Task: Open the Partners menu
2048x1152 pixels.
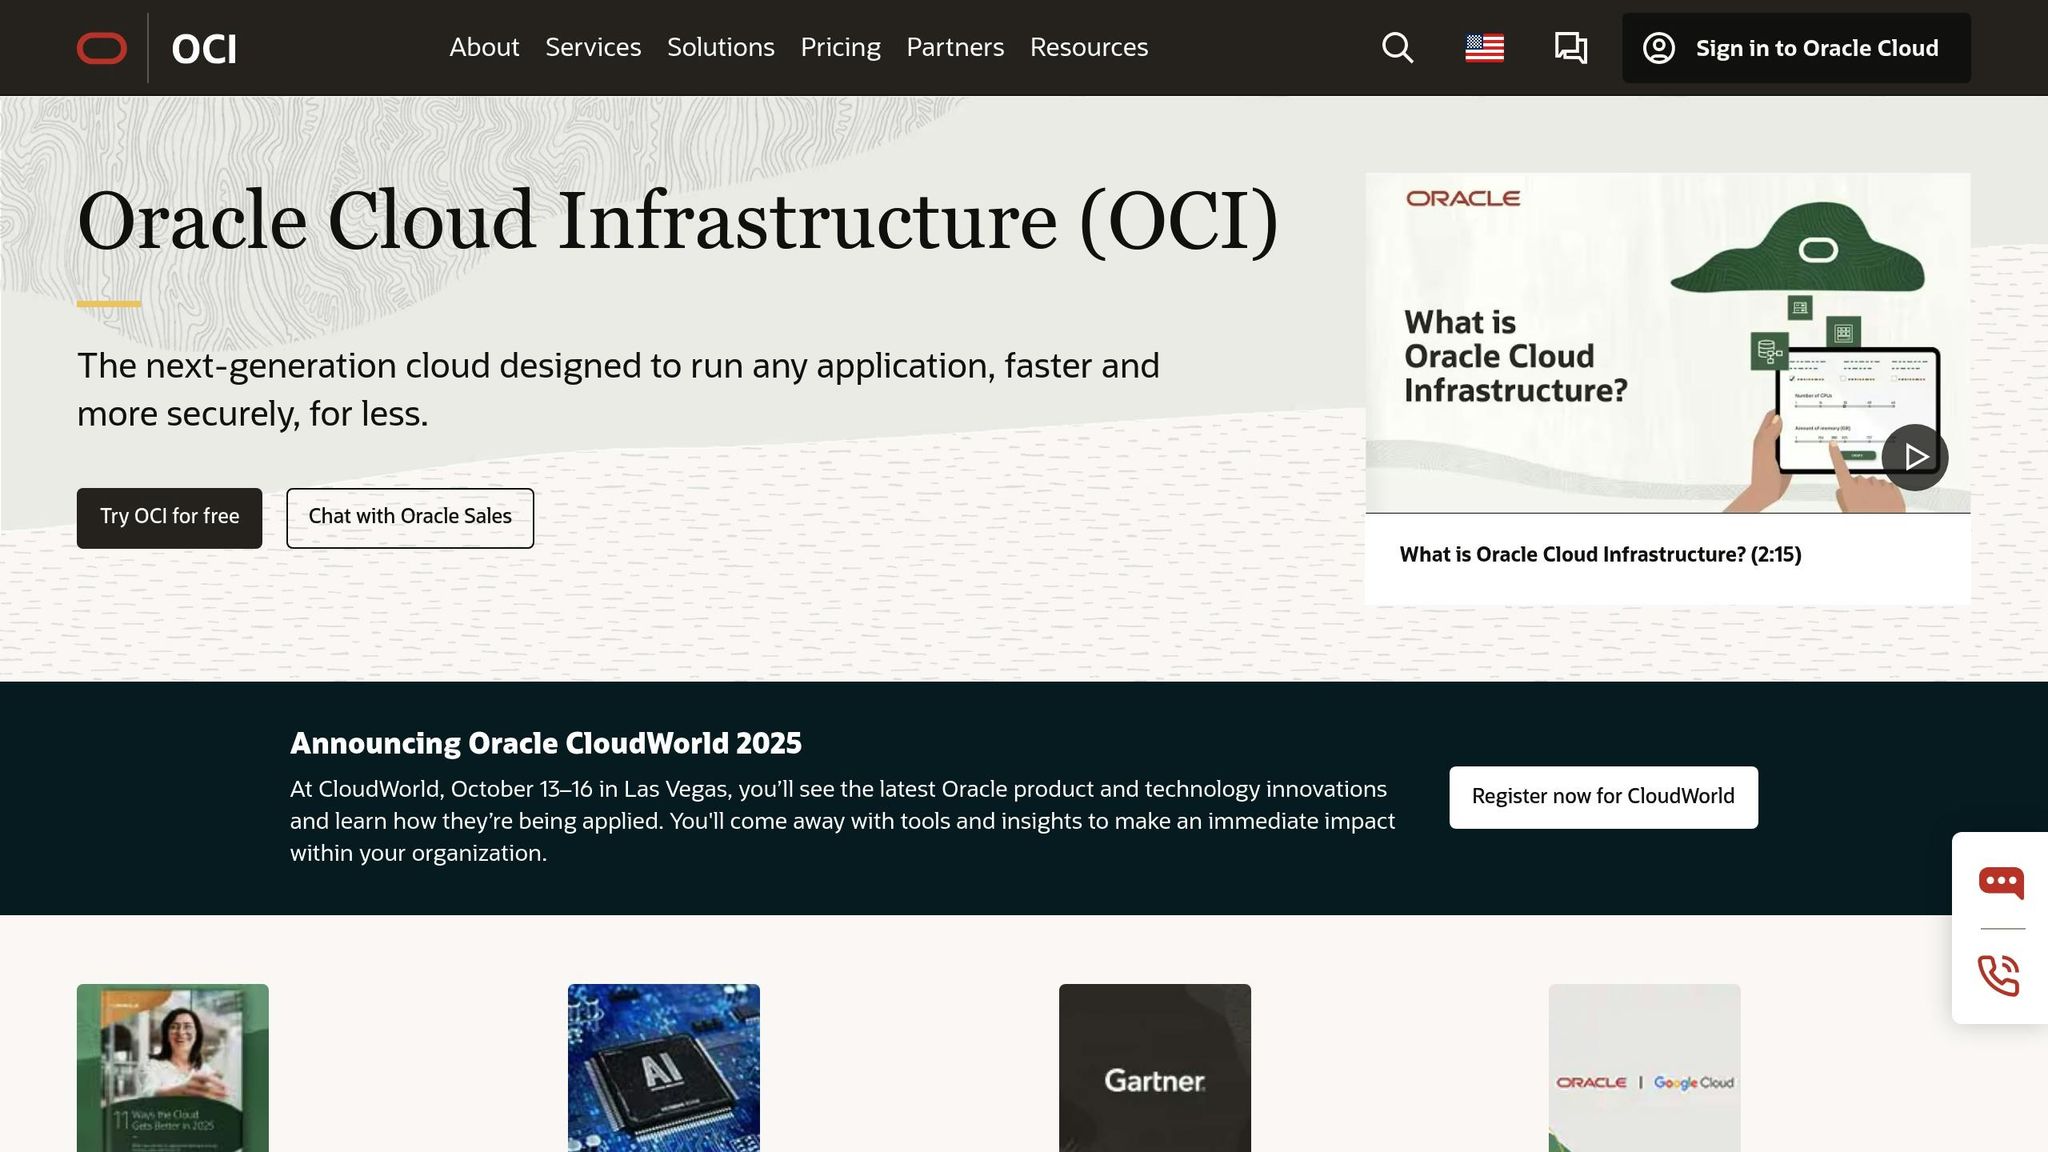Action: point(955,47)
